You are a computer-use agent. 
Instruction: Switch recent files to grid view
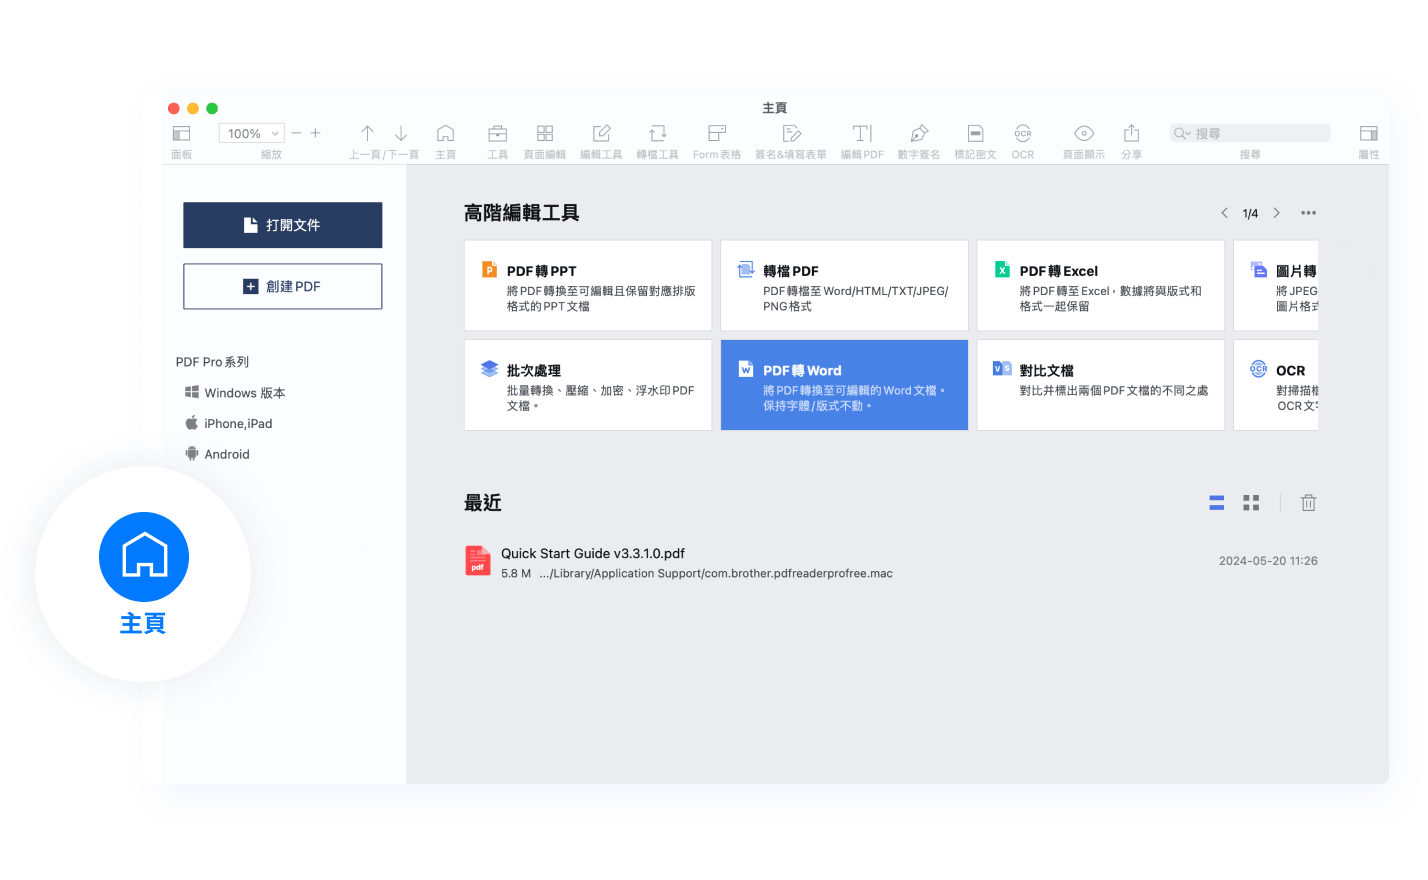pos(1251,503)
